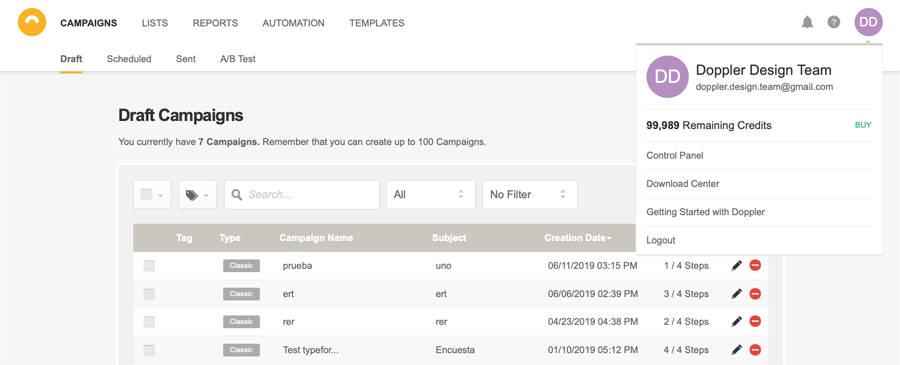Viewport: 900px width, 365px height.
Task: Click the Subject column header
Action: pos(449,238)
